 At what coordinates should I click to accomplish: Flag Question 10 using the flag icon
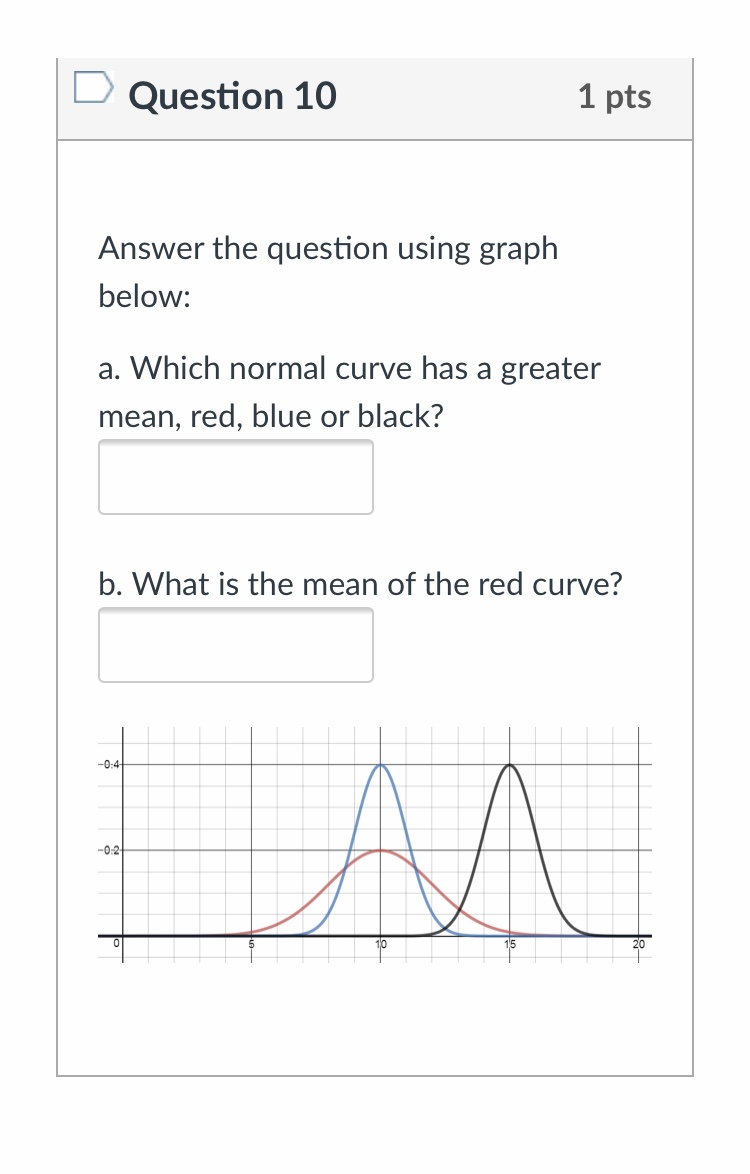pyautogui.click(x=92, y=90)
